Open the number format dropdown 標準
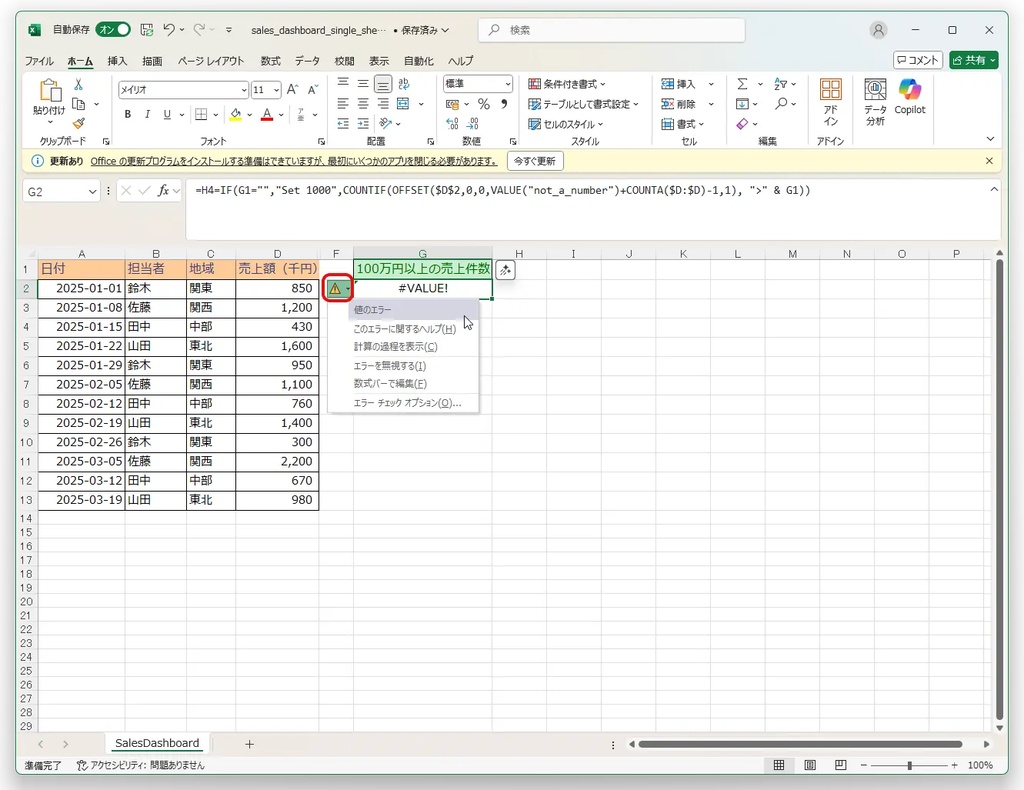The height and width of the screenshot is (790, 1024). click(508, 85)
